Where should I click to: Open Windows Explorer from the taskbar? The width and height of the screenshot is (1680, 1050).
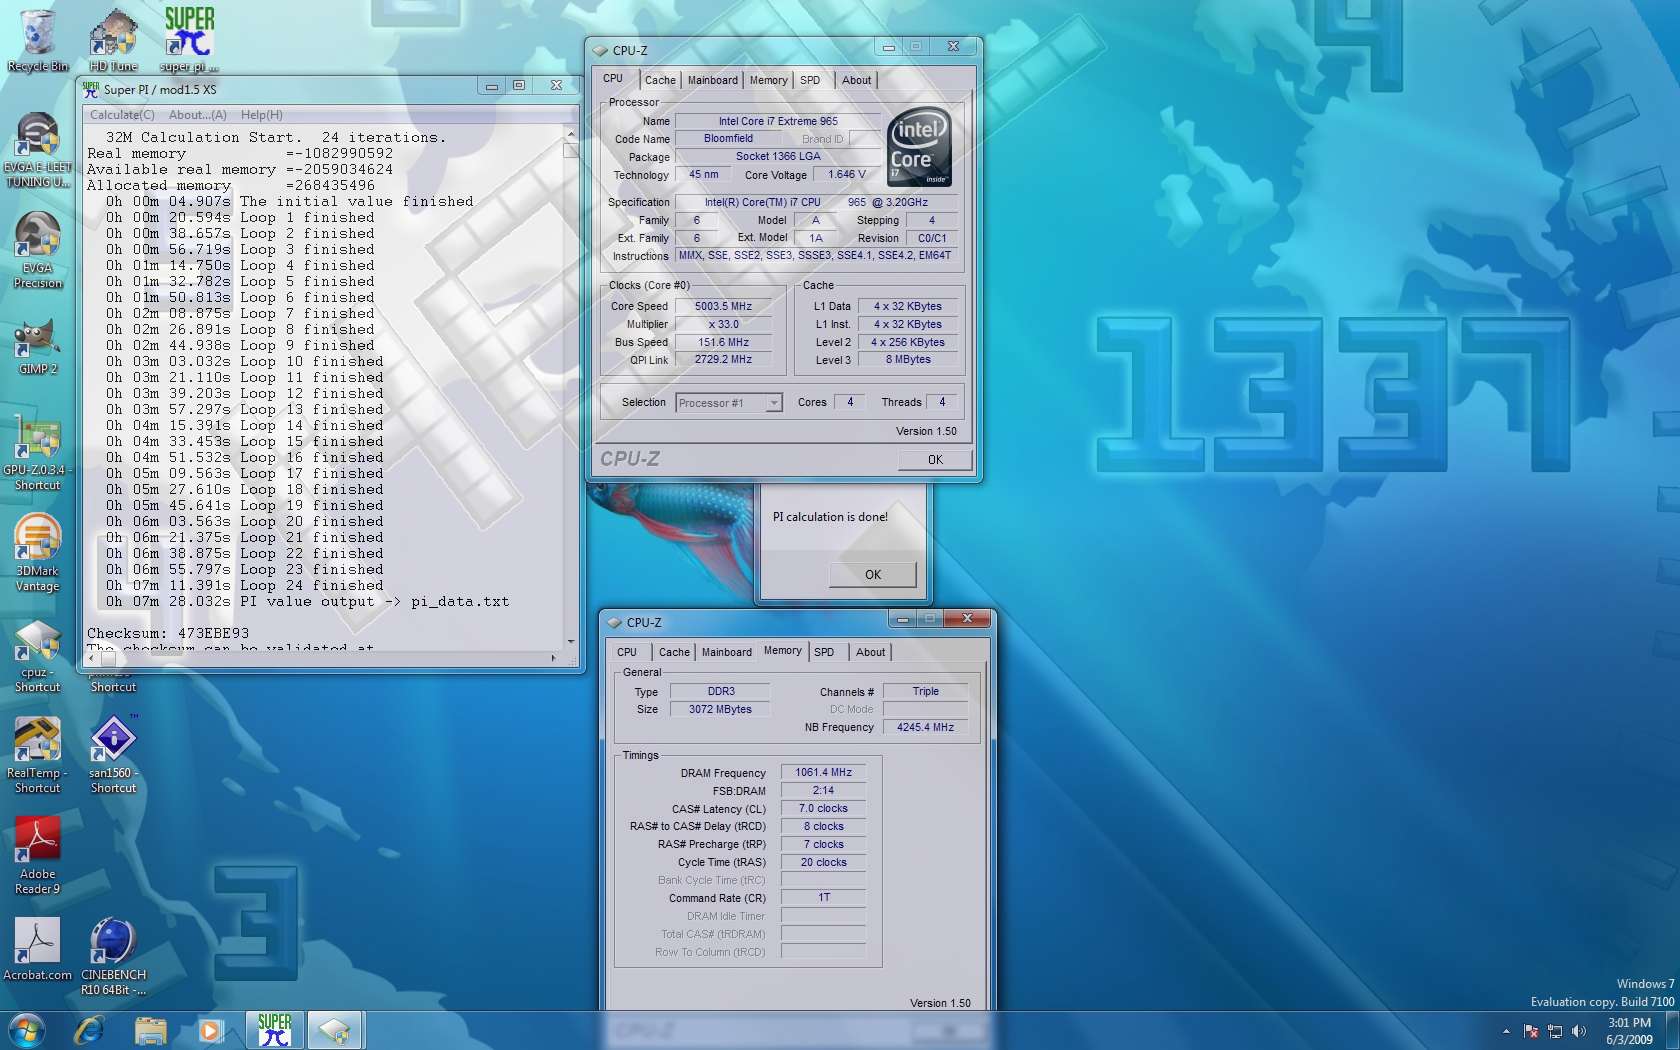coord(150,1030)
